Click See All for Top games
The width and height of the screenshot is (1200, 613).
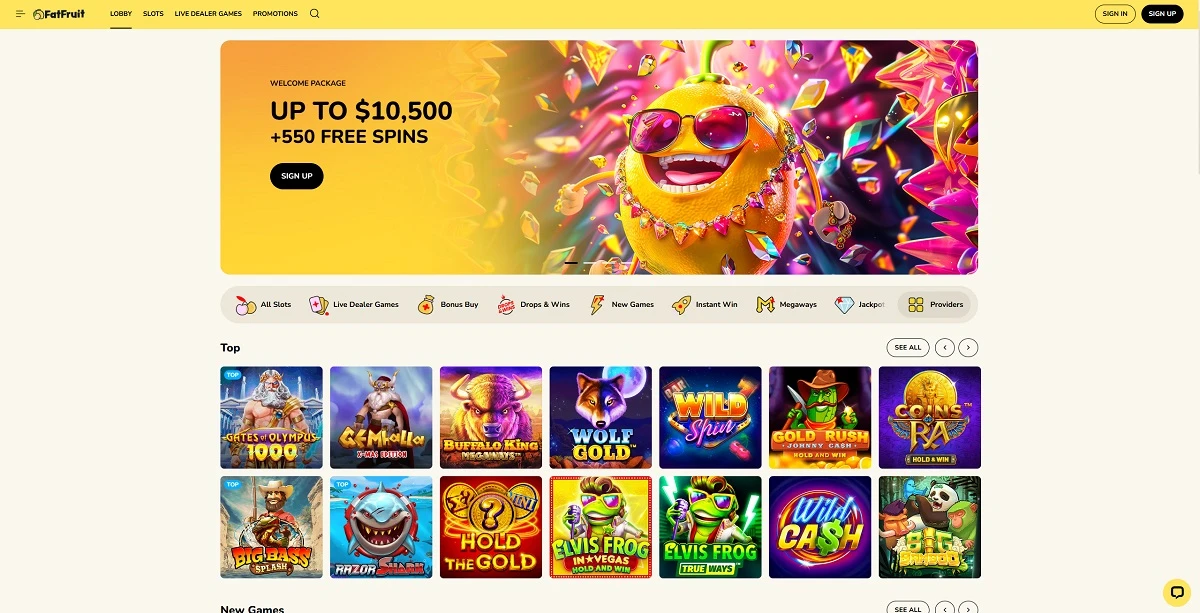click(908, 348)
